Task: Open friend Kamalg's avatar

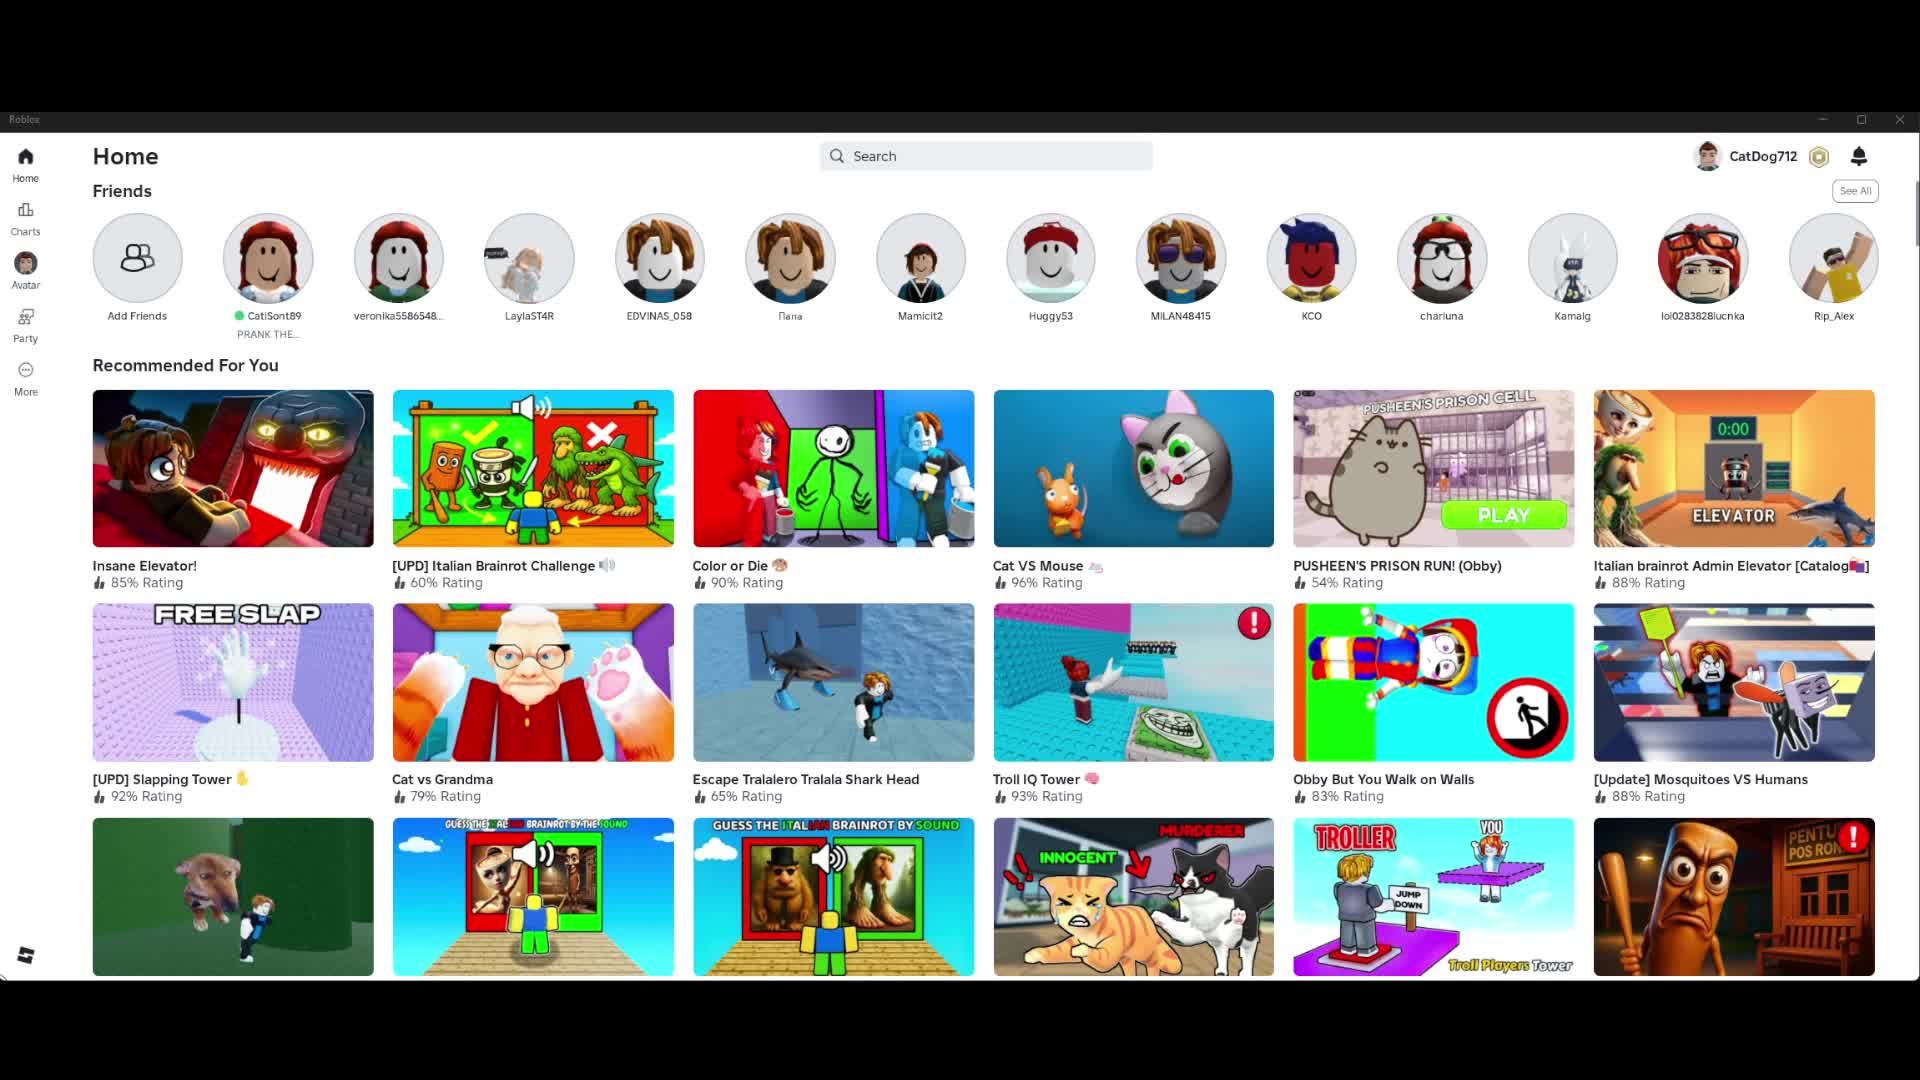Action: click(x=1573, y=258)
